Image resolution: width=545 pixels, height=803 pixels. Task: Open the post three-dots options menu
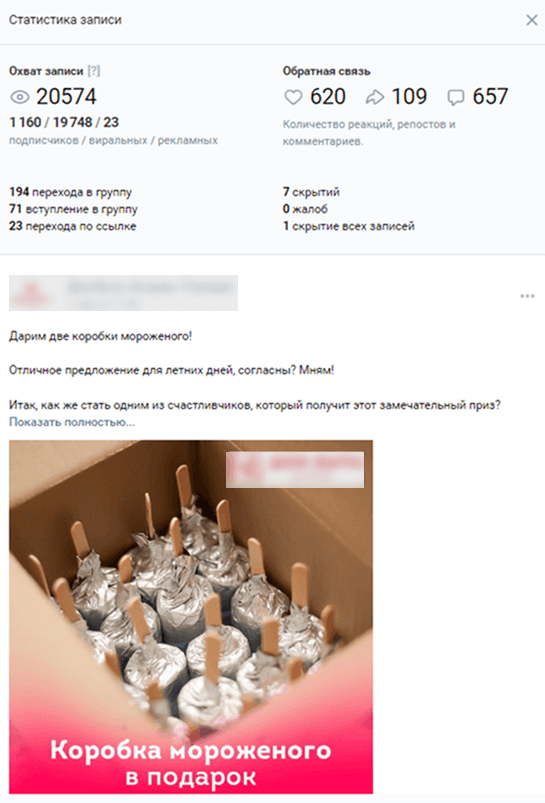(527, 296)
